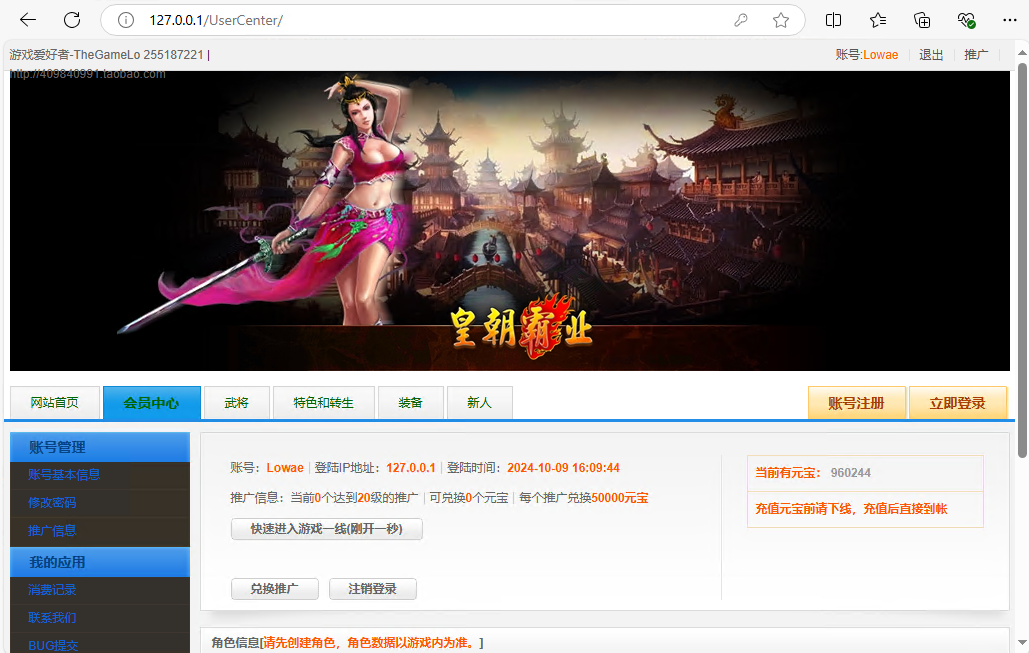The width and height of the screenshot is (1029, 653).
Task: Click the 账号管理 sidebar header
Action: click(x=100, y=447)
